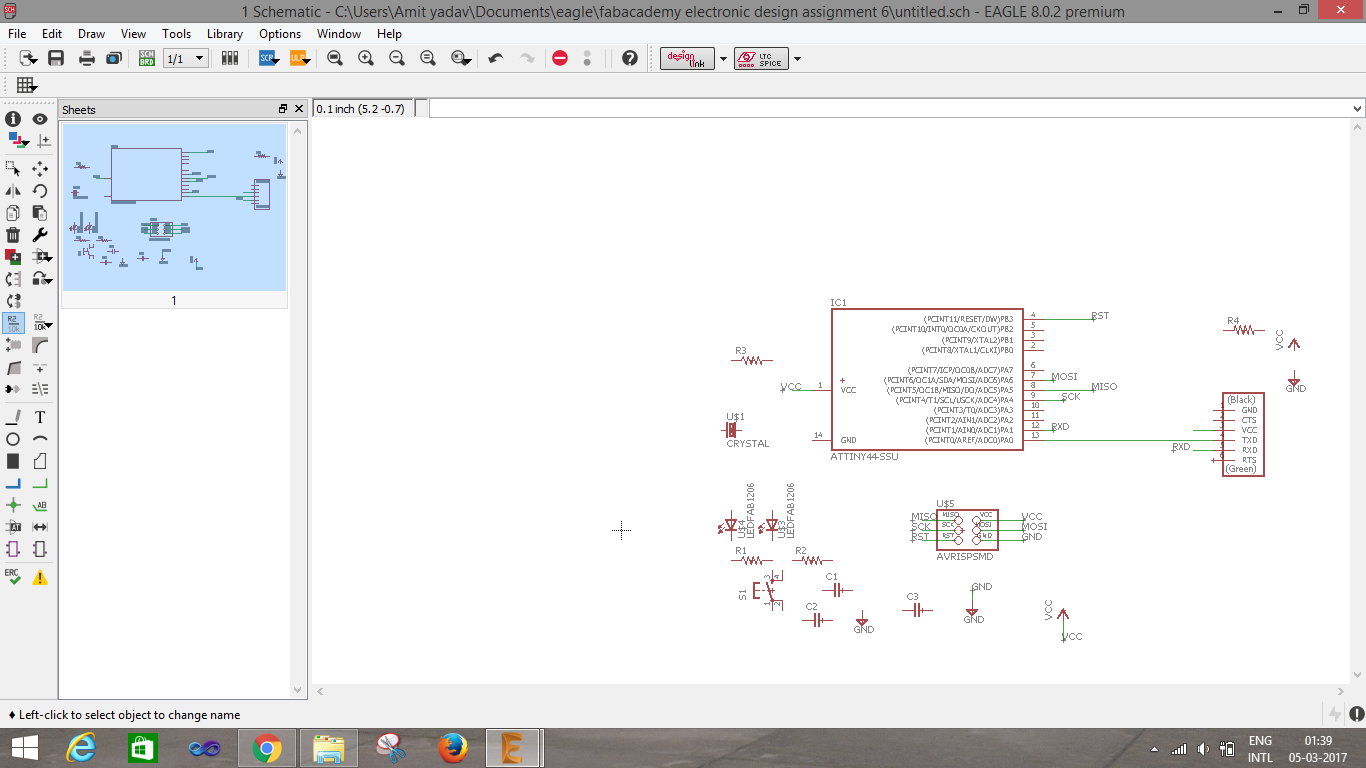Open the Draw menu
Image resolution: width=1366 pixels, height=768 pixels.
coord(91,34)
